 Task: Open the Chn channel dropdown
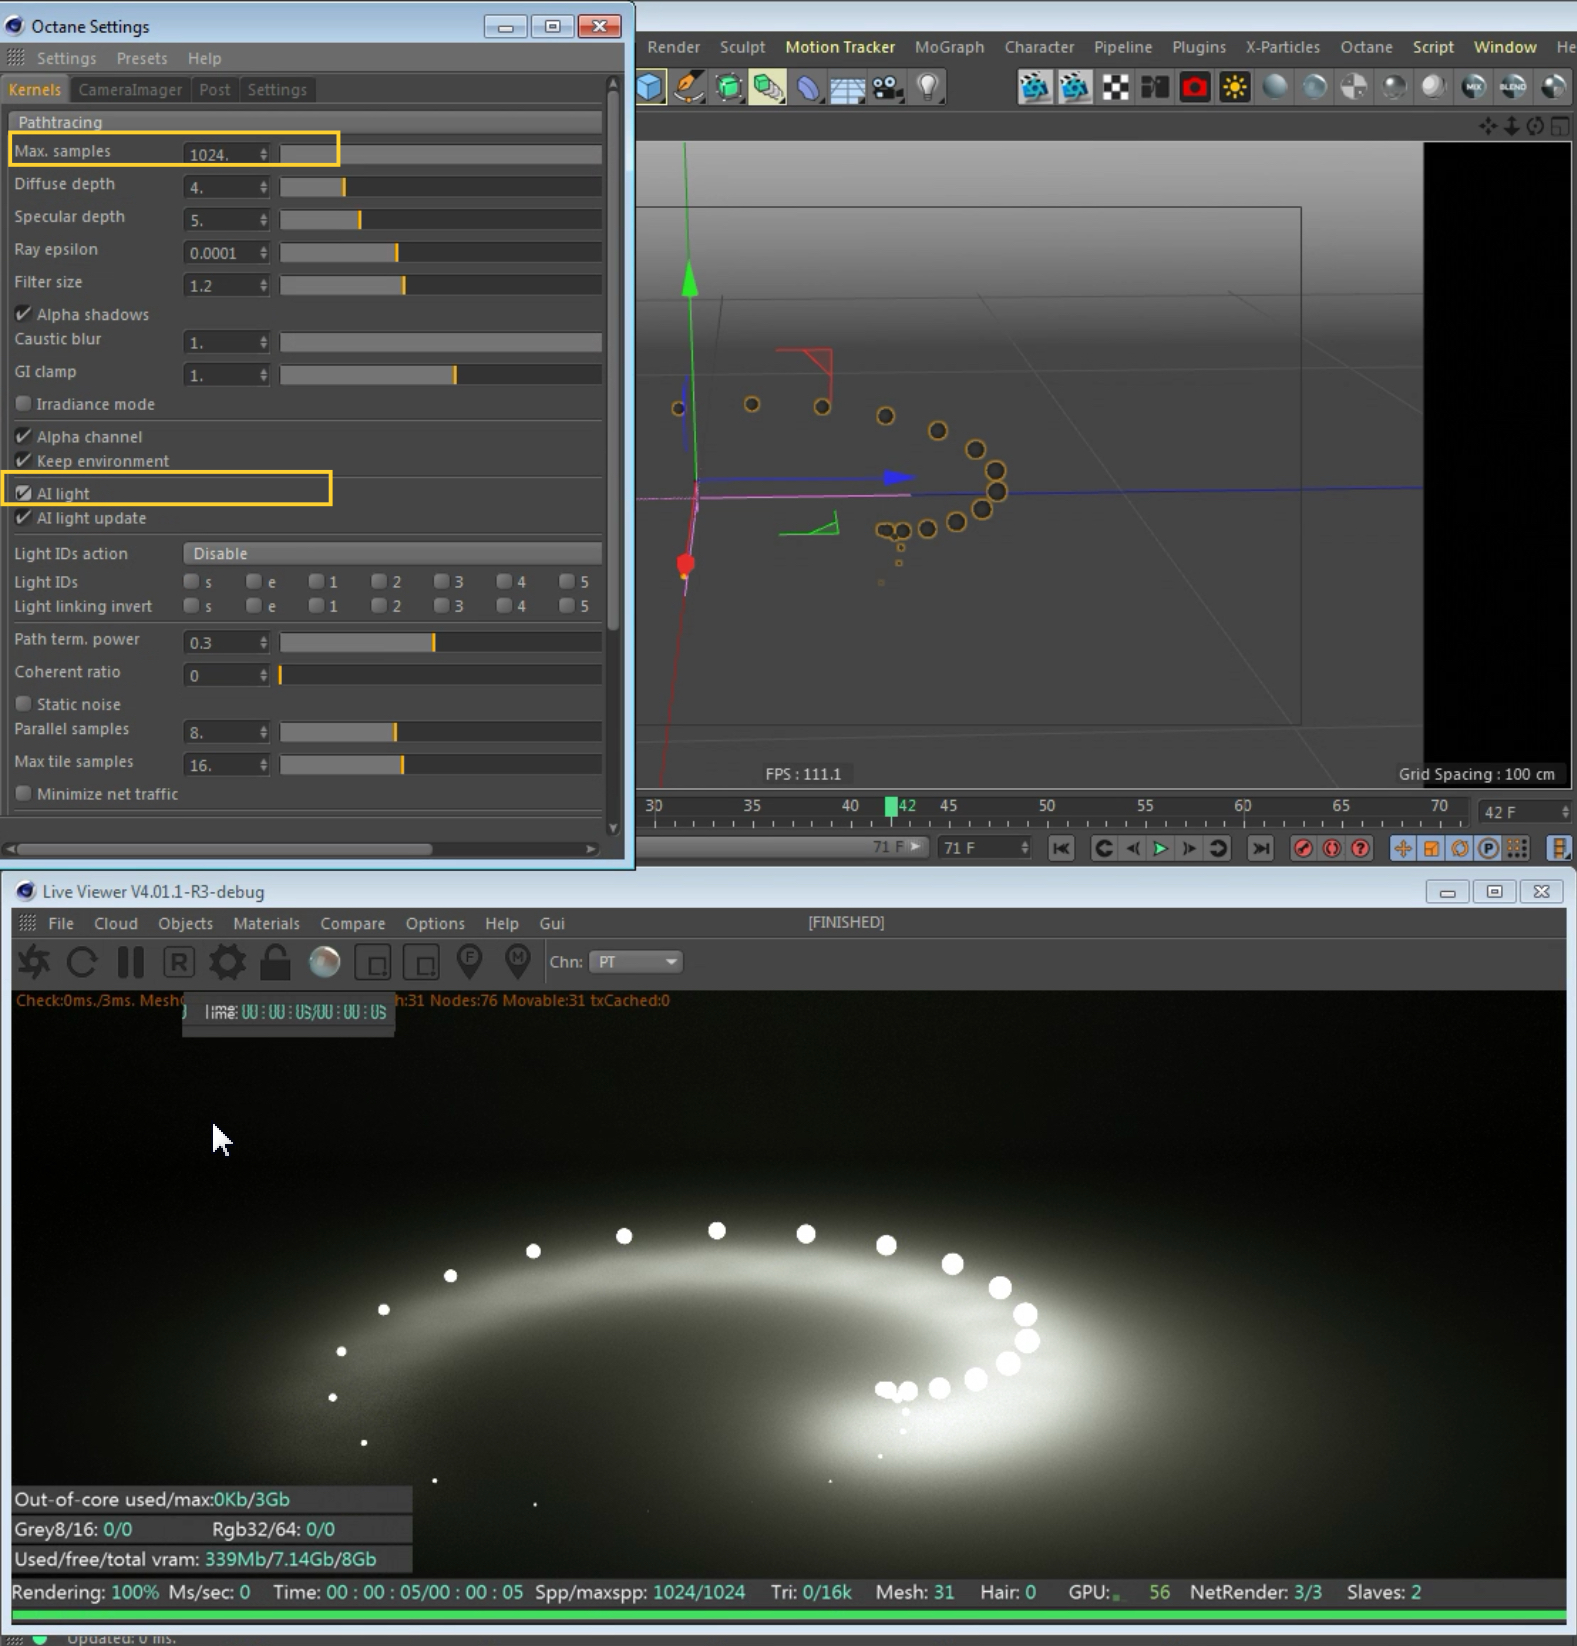(x=635, y=962)
